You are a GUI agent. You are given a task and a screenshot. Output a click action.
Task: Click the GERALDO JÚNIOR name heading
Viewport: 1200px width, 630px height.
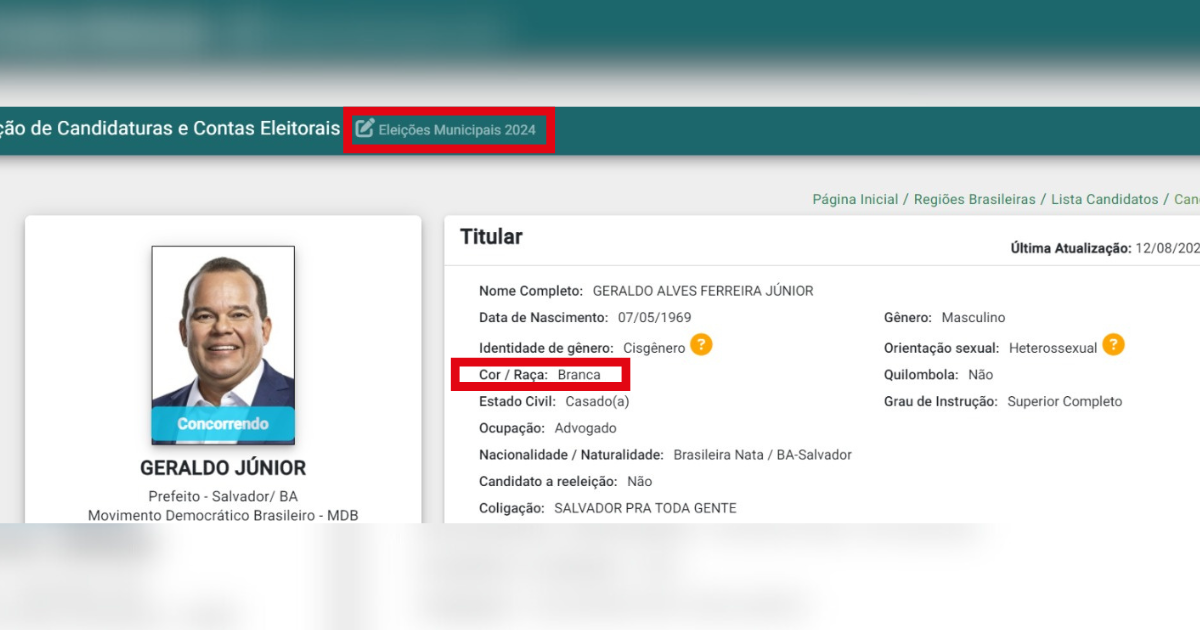point(223,468)
